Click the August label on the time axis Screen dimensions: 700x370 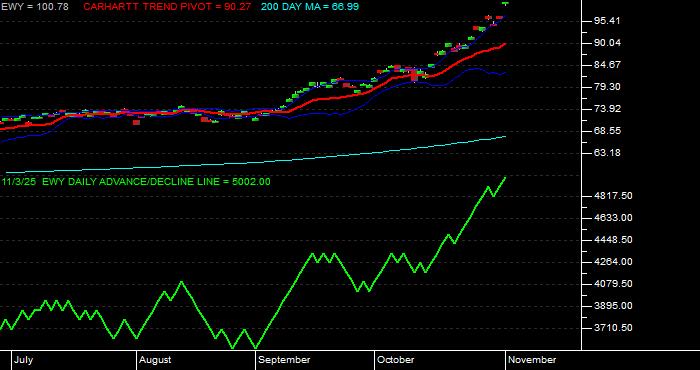[155, 360]
